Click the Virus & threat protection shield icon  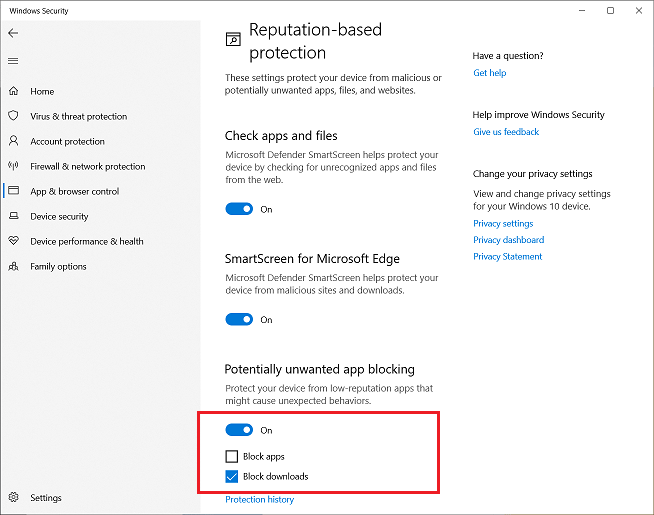13,116
